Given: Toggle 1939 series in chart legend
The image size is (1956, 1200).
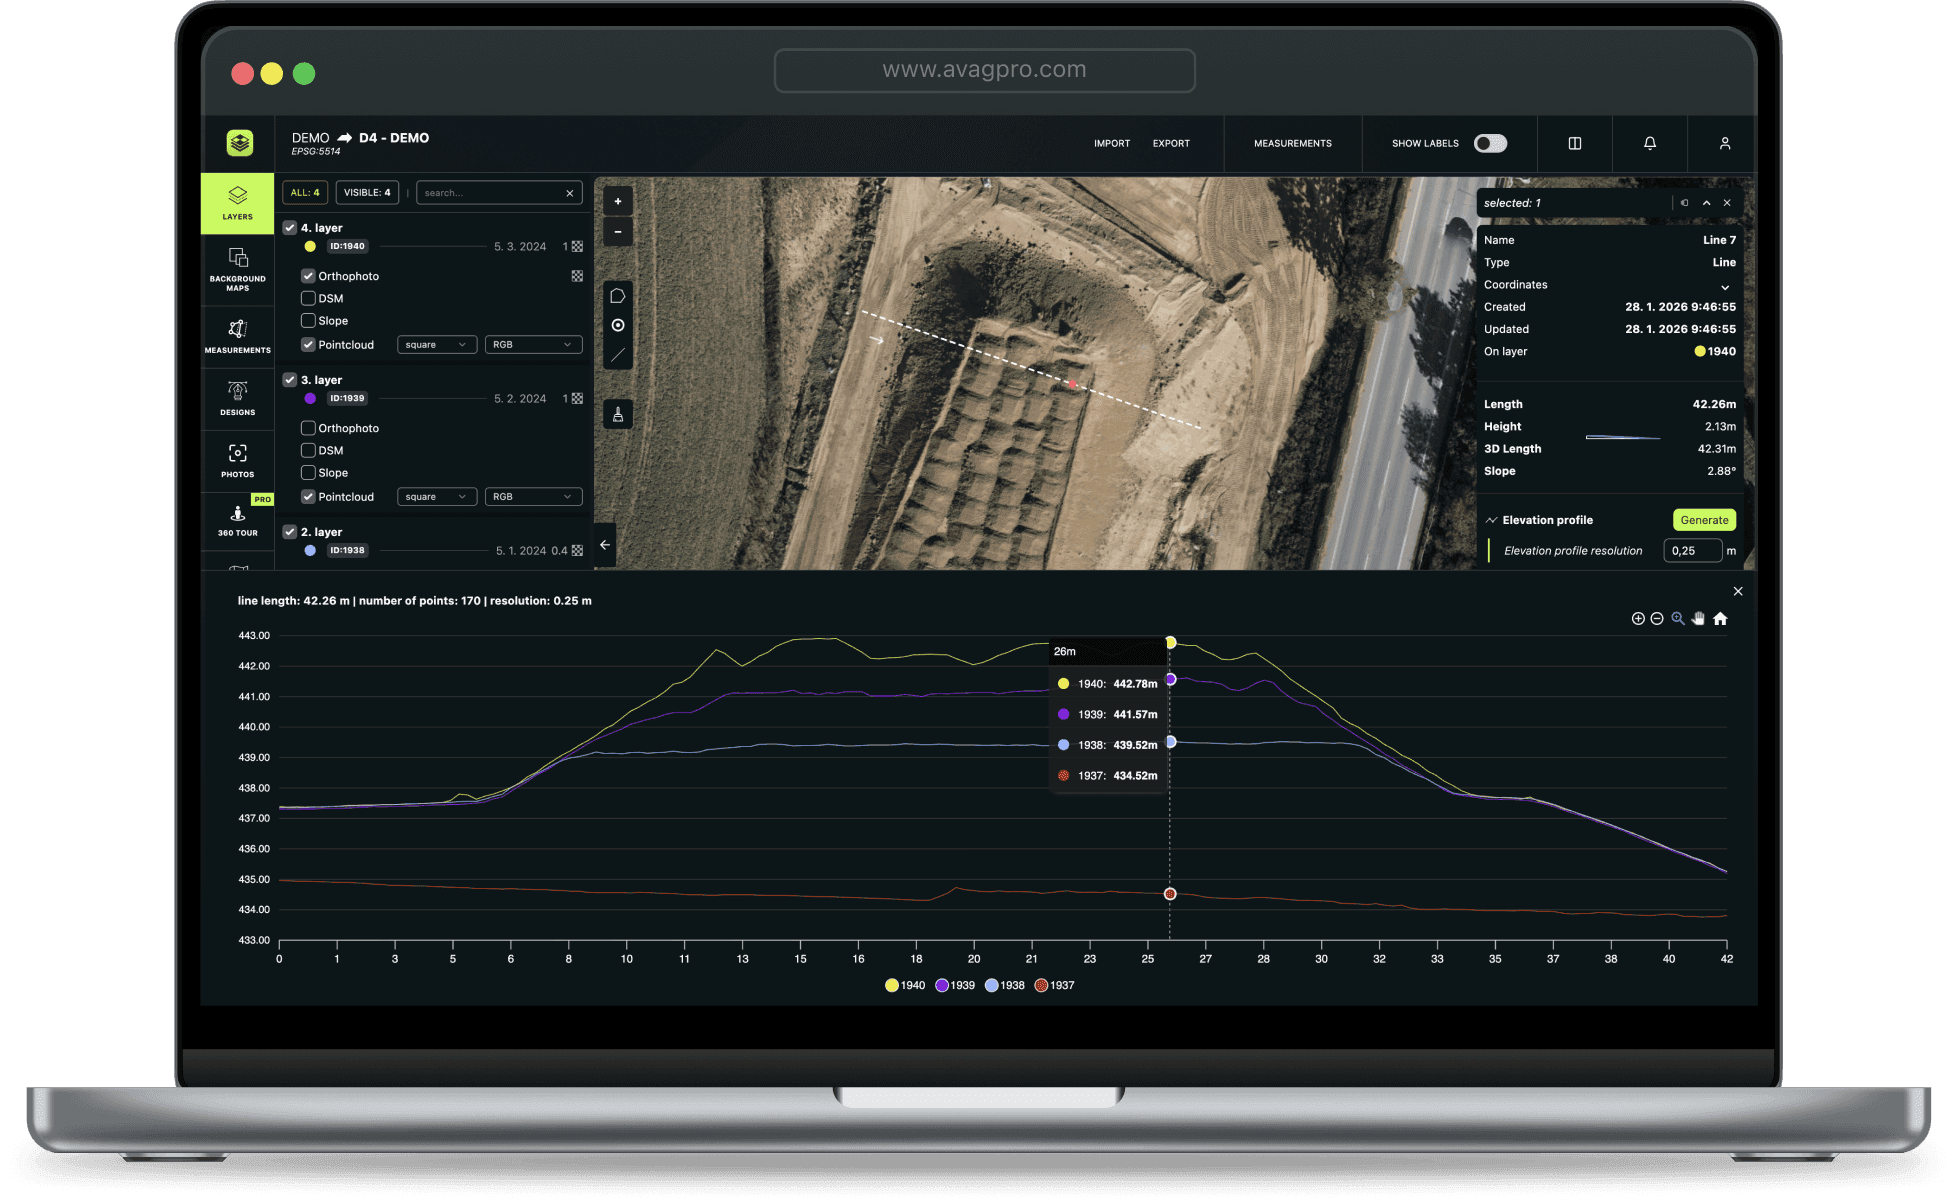Looking at the screenshot, I should tap(955, 985).
